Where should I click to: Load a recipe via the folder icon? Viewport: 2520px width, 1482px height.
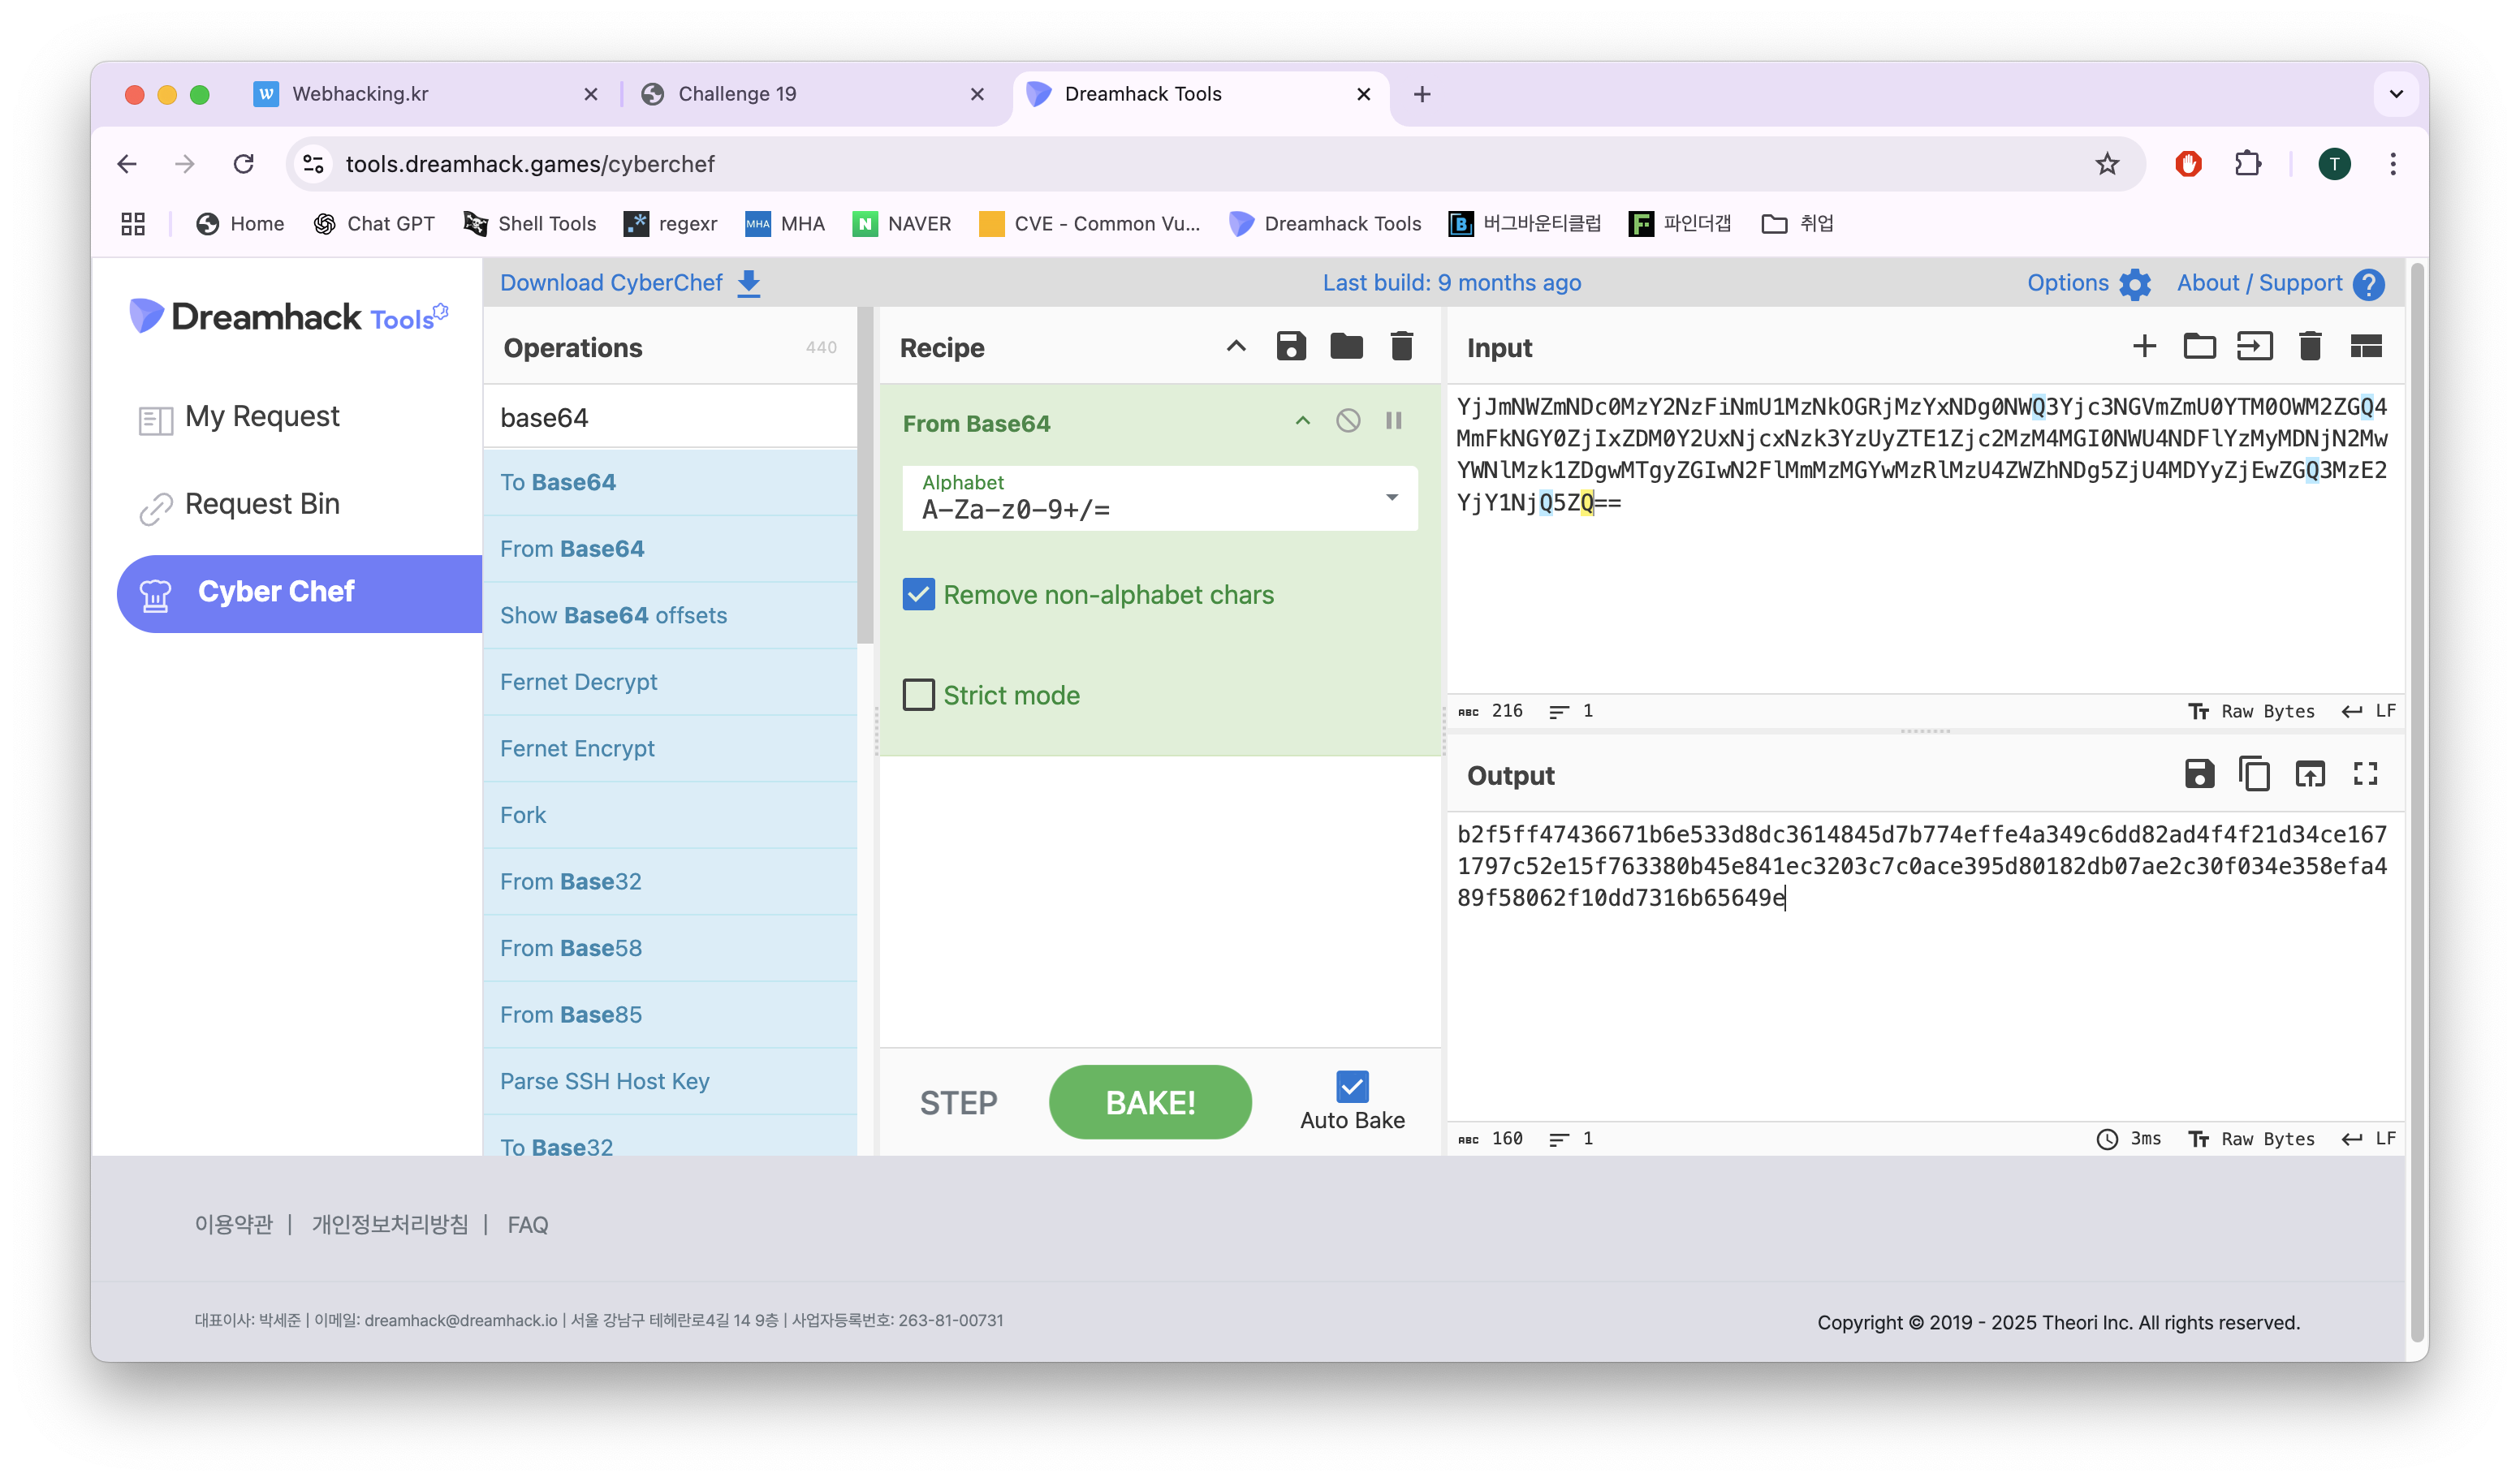click(x=1346, y=347)
